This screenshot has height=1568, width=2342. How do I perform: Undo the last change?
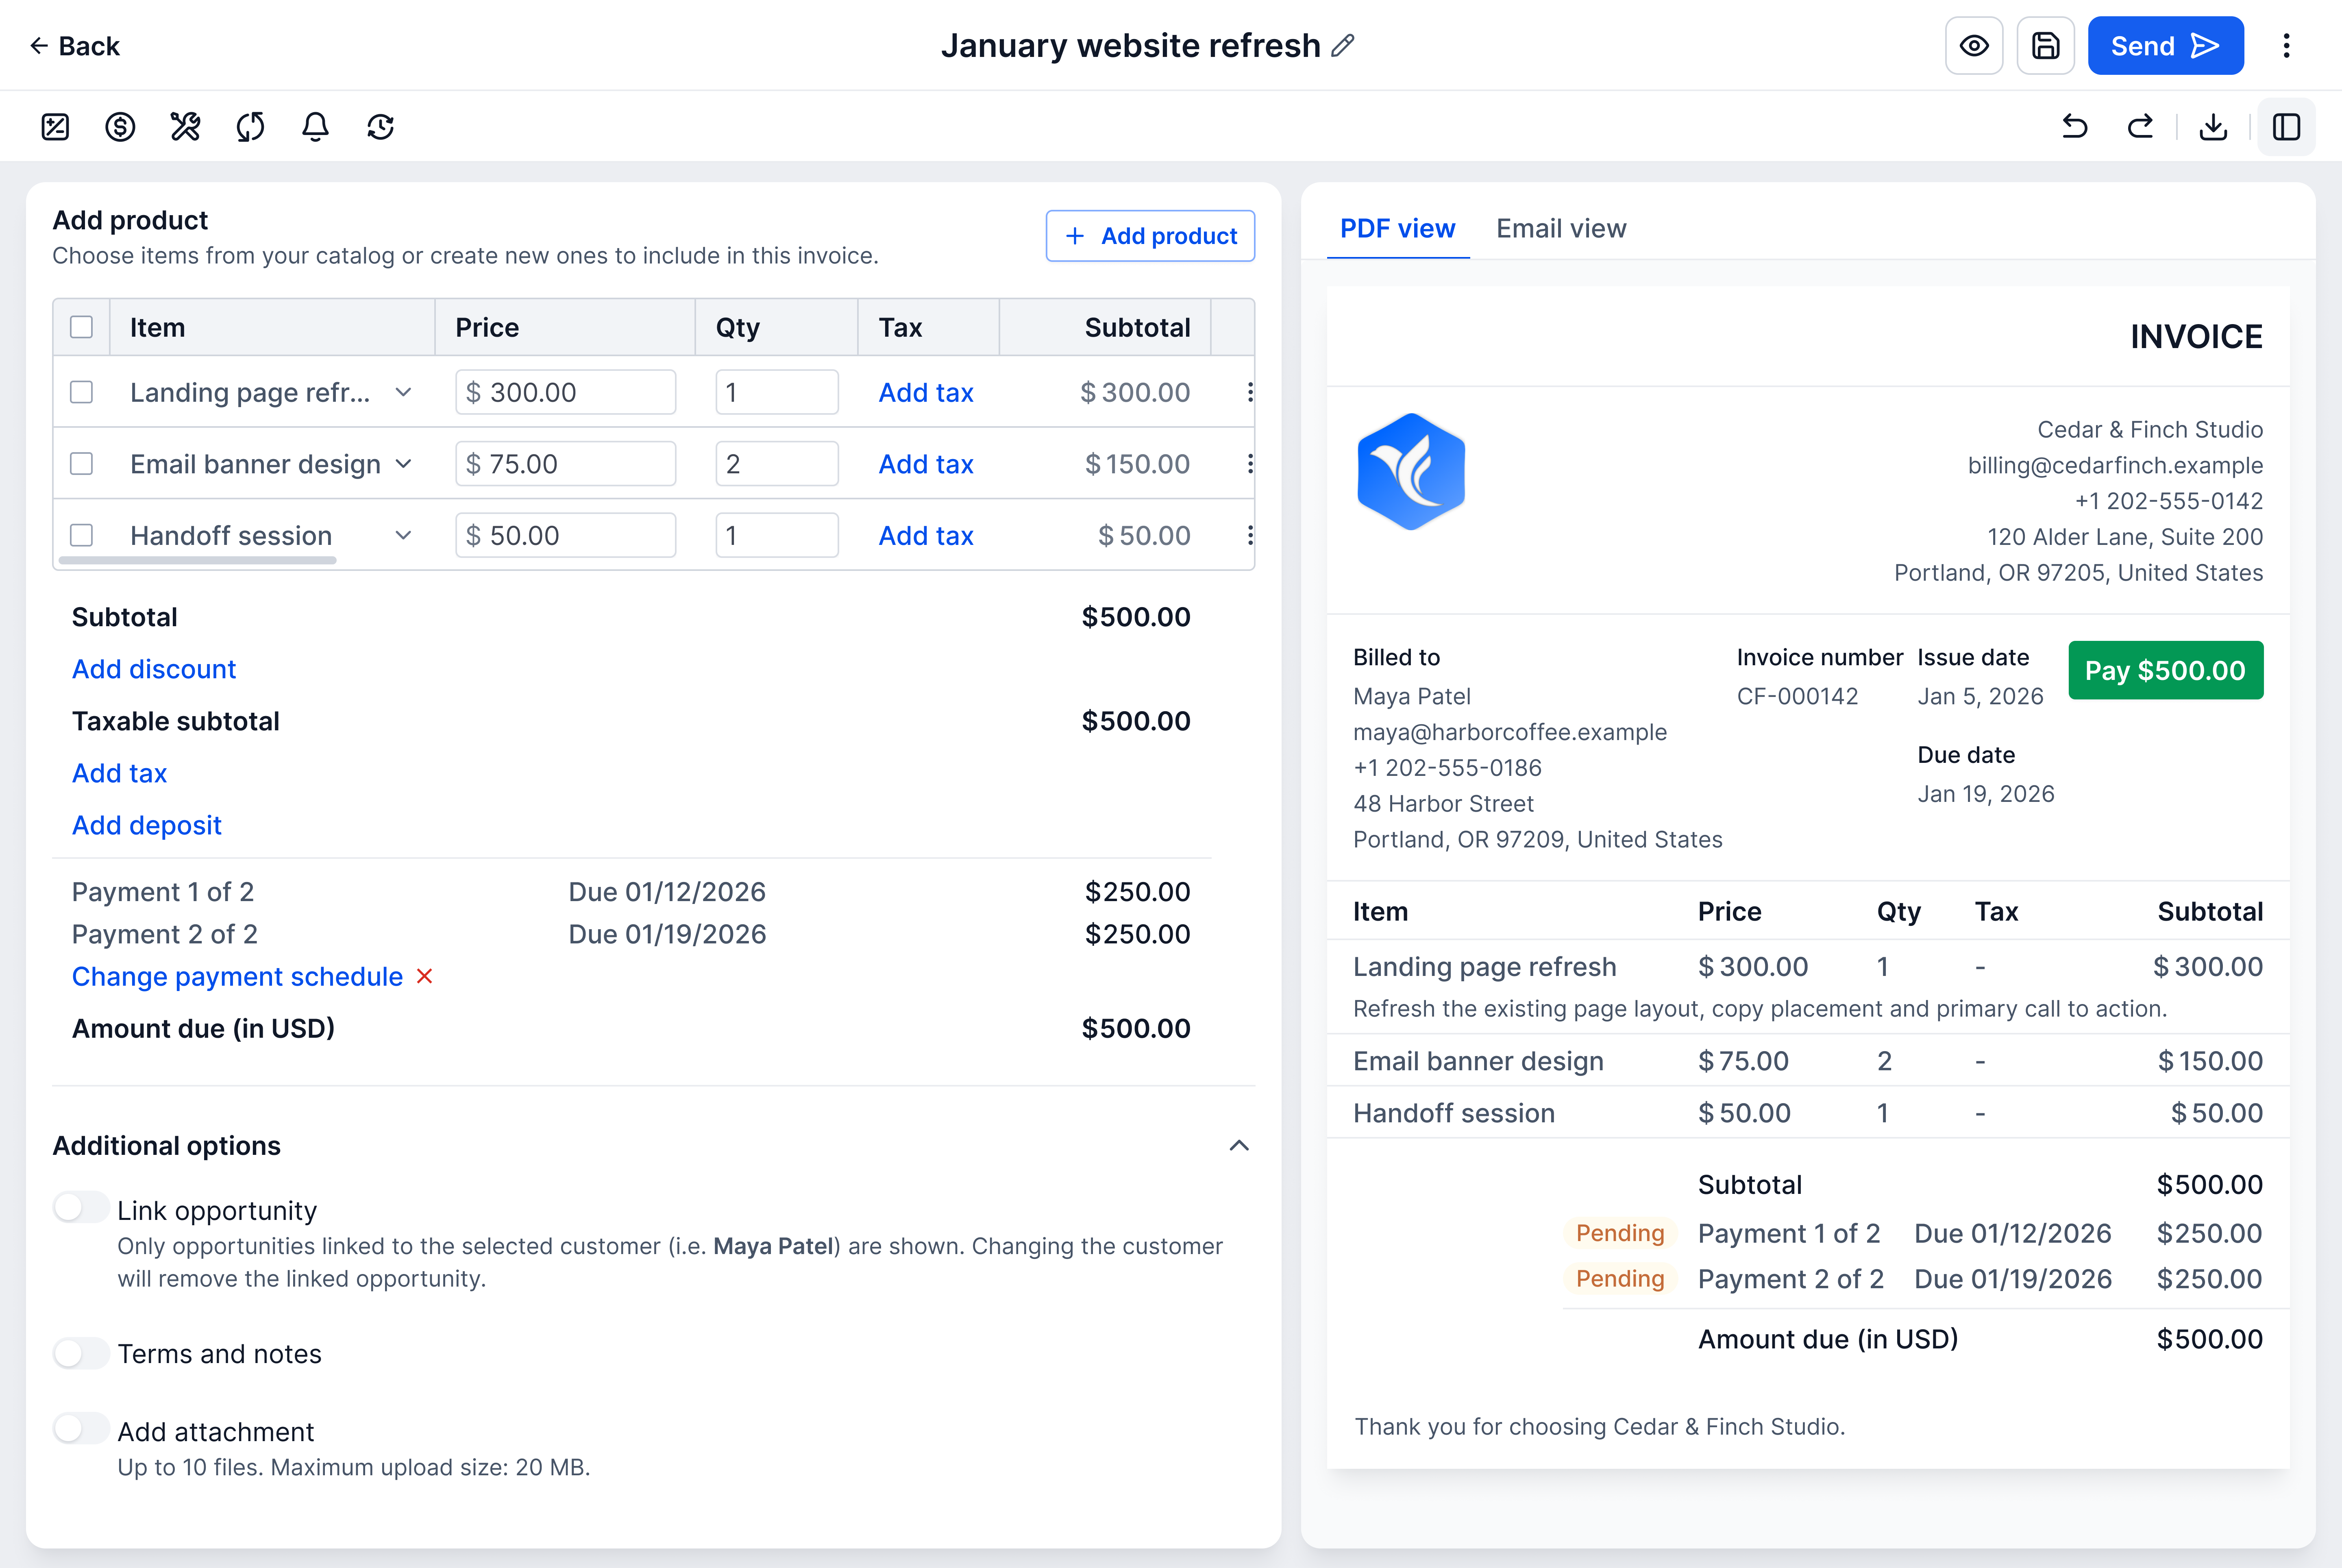(x=2075, y=127)
